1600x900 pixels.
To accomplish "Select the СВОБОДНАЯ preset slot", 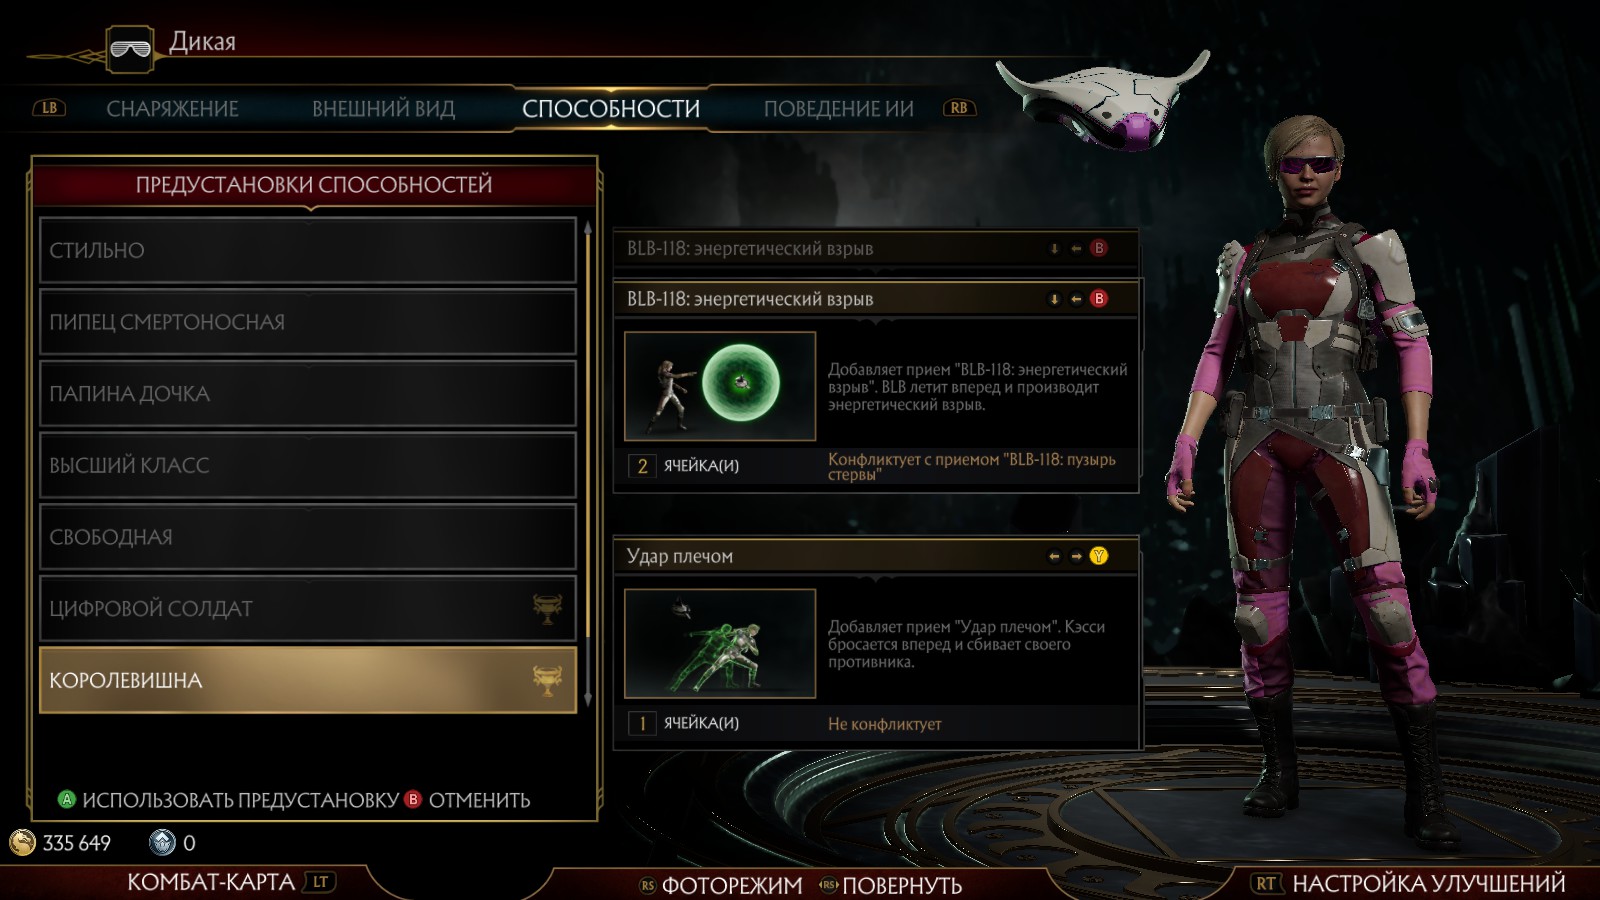I will point(308,537).
